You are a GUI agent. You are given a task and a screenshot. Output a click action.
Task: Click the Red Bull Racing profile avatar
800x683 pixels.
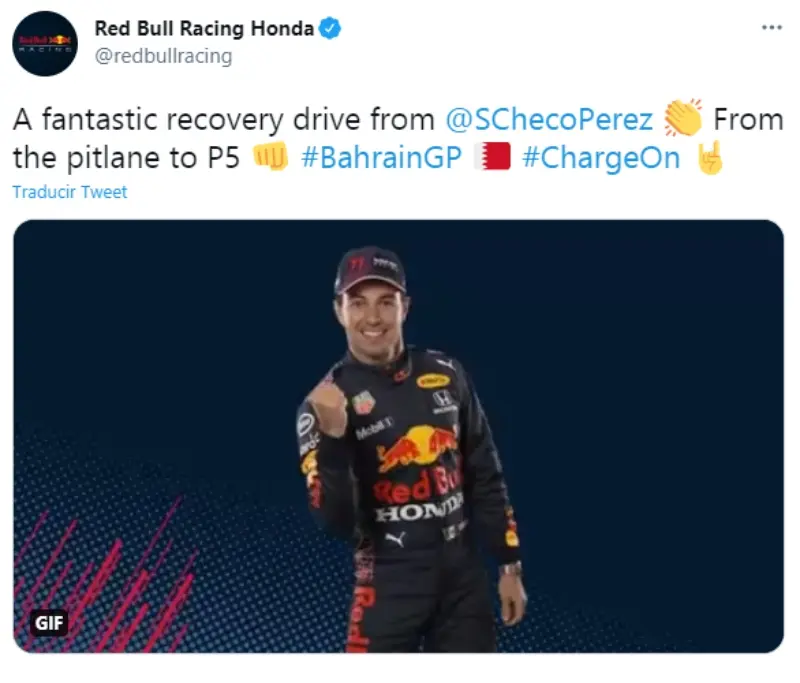pyautogui.click(x=45, y=43)
